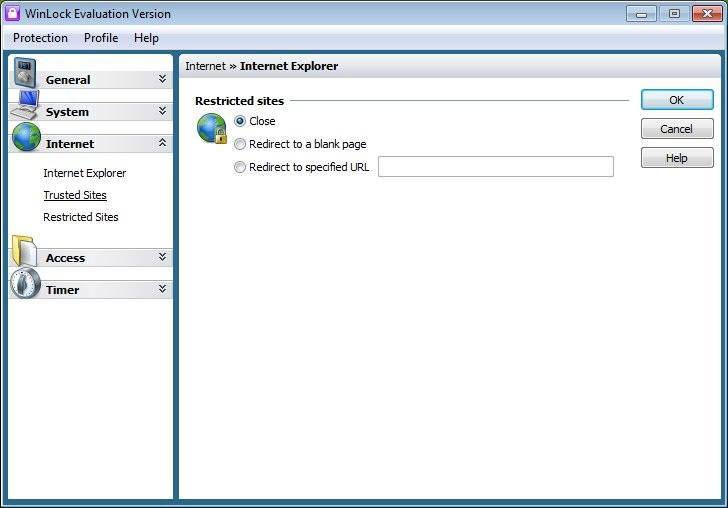Click the Internet section header label
Image resolution: width=728 pixels, height=508 pixels.
pyautogui.click(x=70, y=144)
